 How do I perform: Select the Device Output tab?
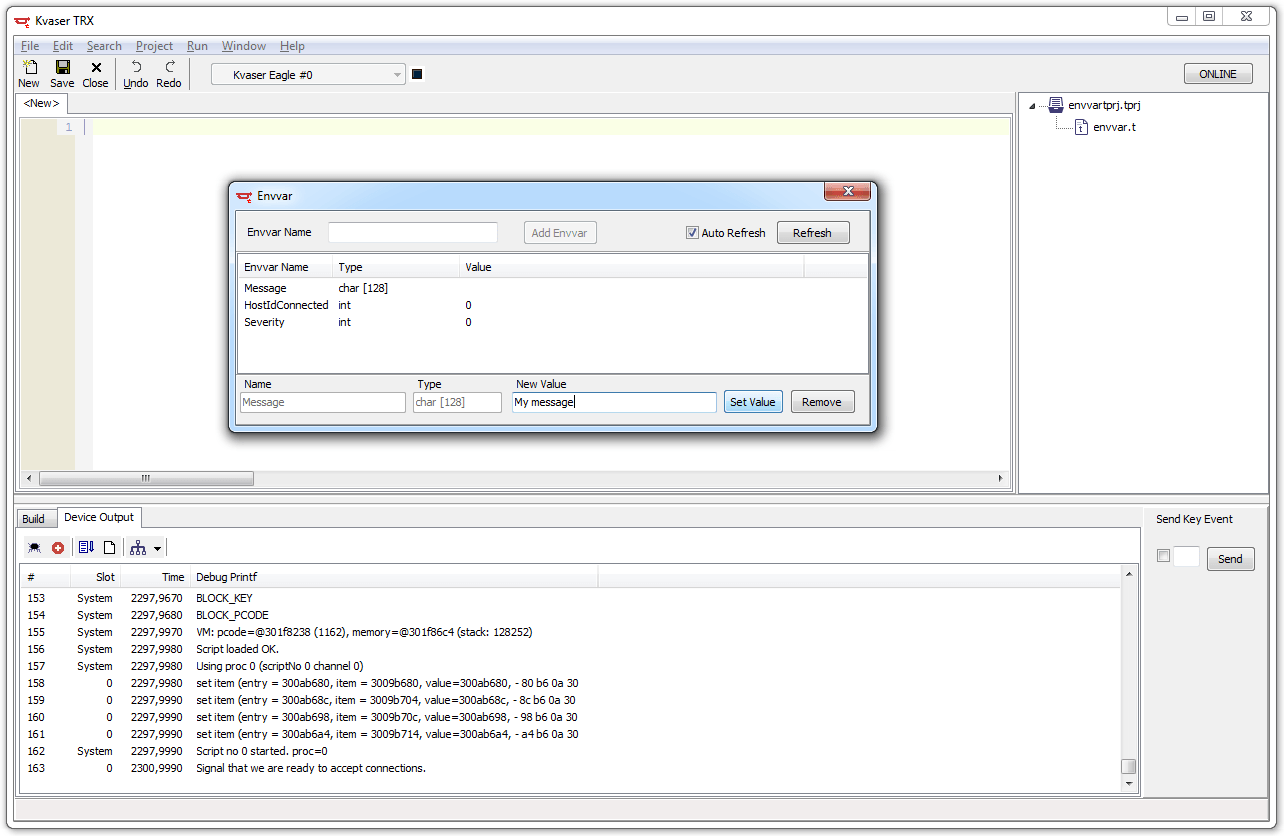tap(99, 517)
